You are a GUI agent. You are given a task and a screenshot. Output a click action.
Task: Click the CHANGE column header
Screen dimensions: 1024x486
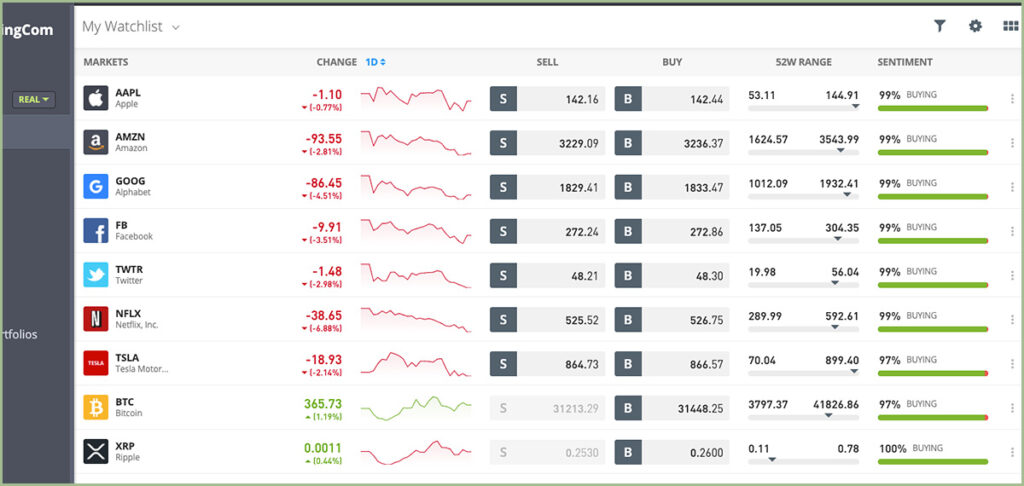click(x=336, y=62)
